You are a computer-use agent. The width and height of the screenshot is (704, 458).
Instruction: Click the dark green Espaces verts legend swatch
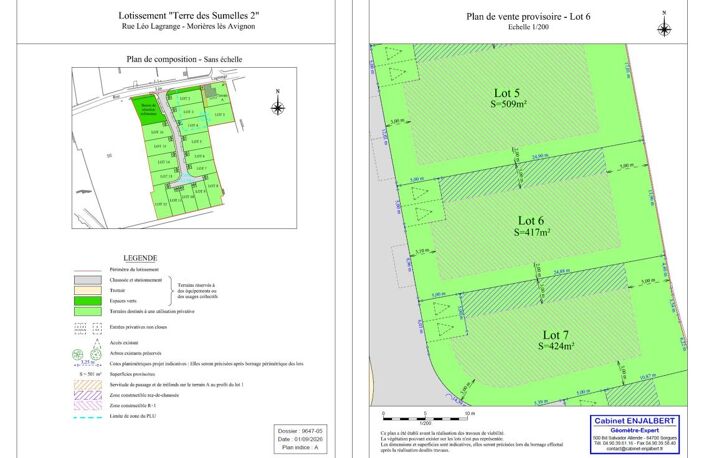click(88, 301)
